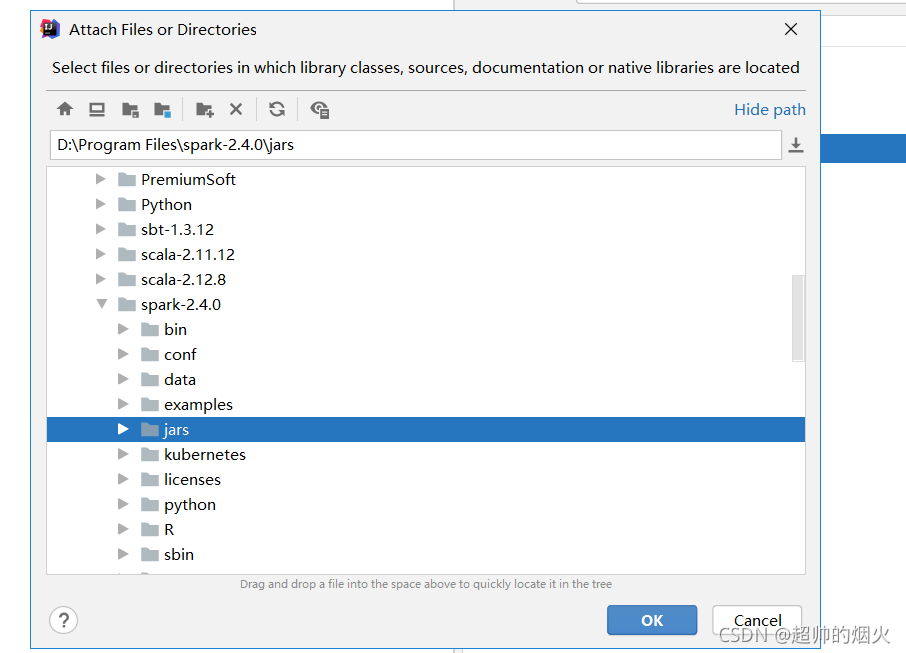This screenshot has height=653, width=906.
Task: Close the Attach Files or Directories dialog
Action: pos(791,29)
